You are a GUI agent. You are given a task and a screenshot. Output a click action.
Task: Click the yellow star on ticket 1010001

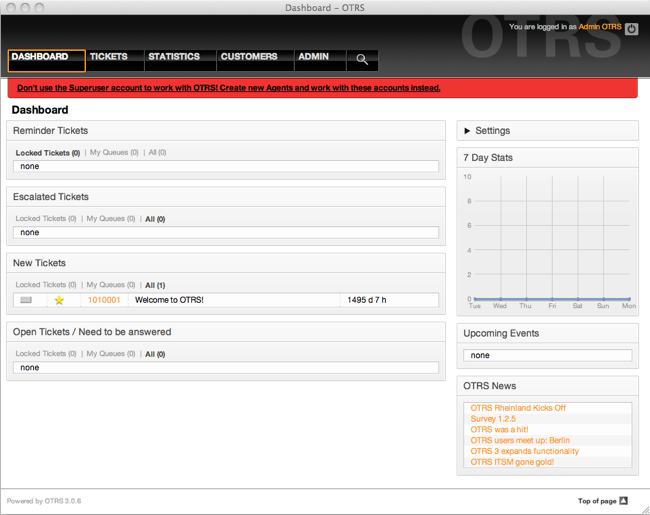point(59,300)
